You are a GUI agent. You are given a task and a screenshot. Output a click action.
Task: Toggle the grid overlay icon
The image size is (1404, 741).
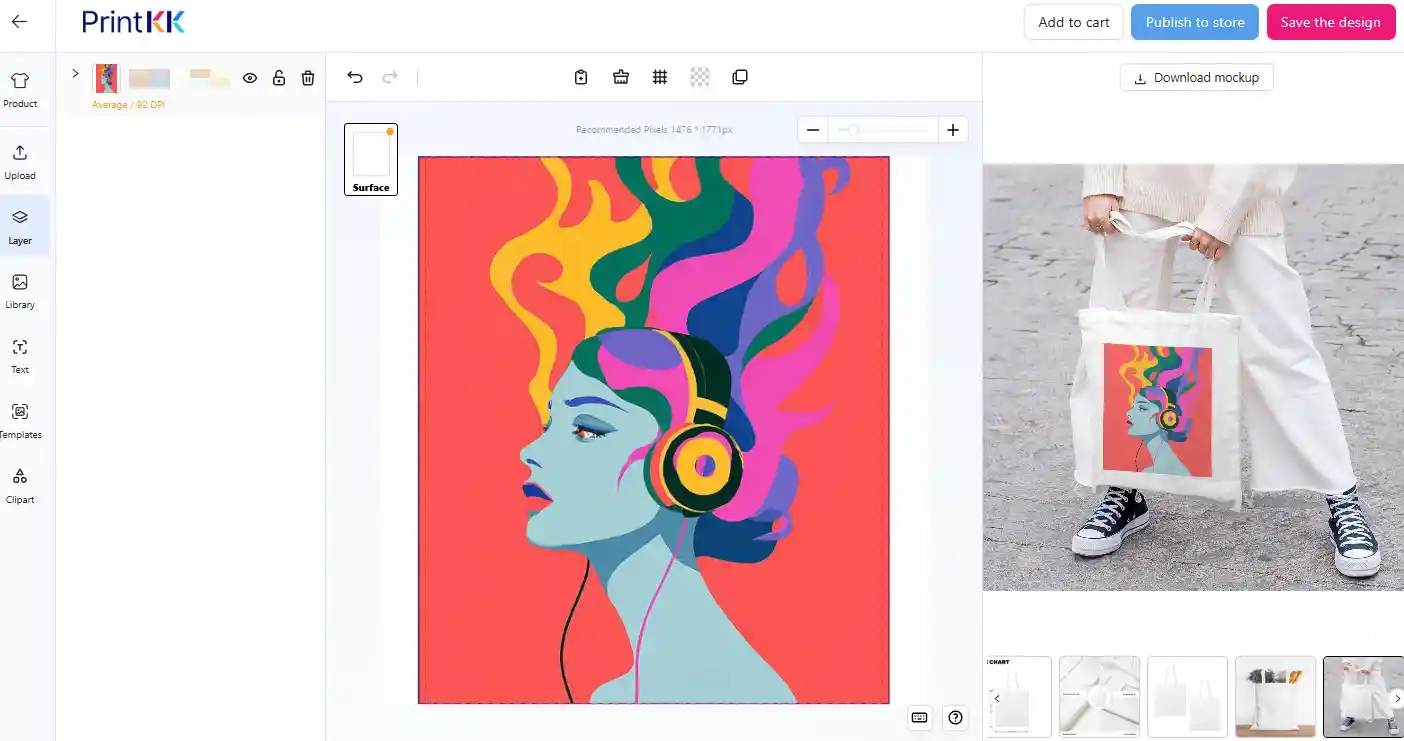tap(660, 76)
